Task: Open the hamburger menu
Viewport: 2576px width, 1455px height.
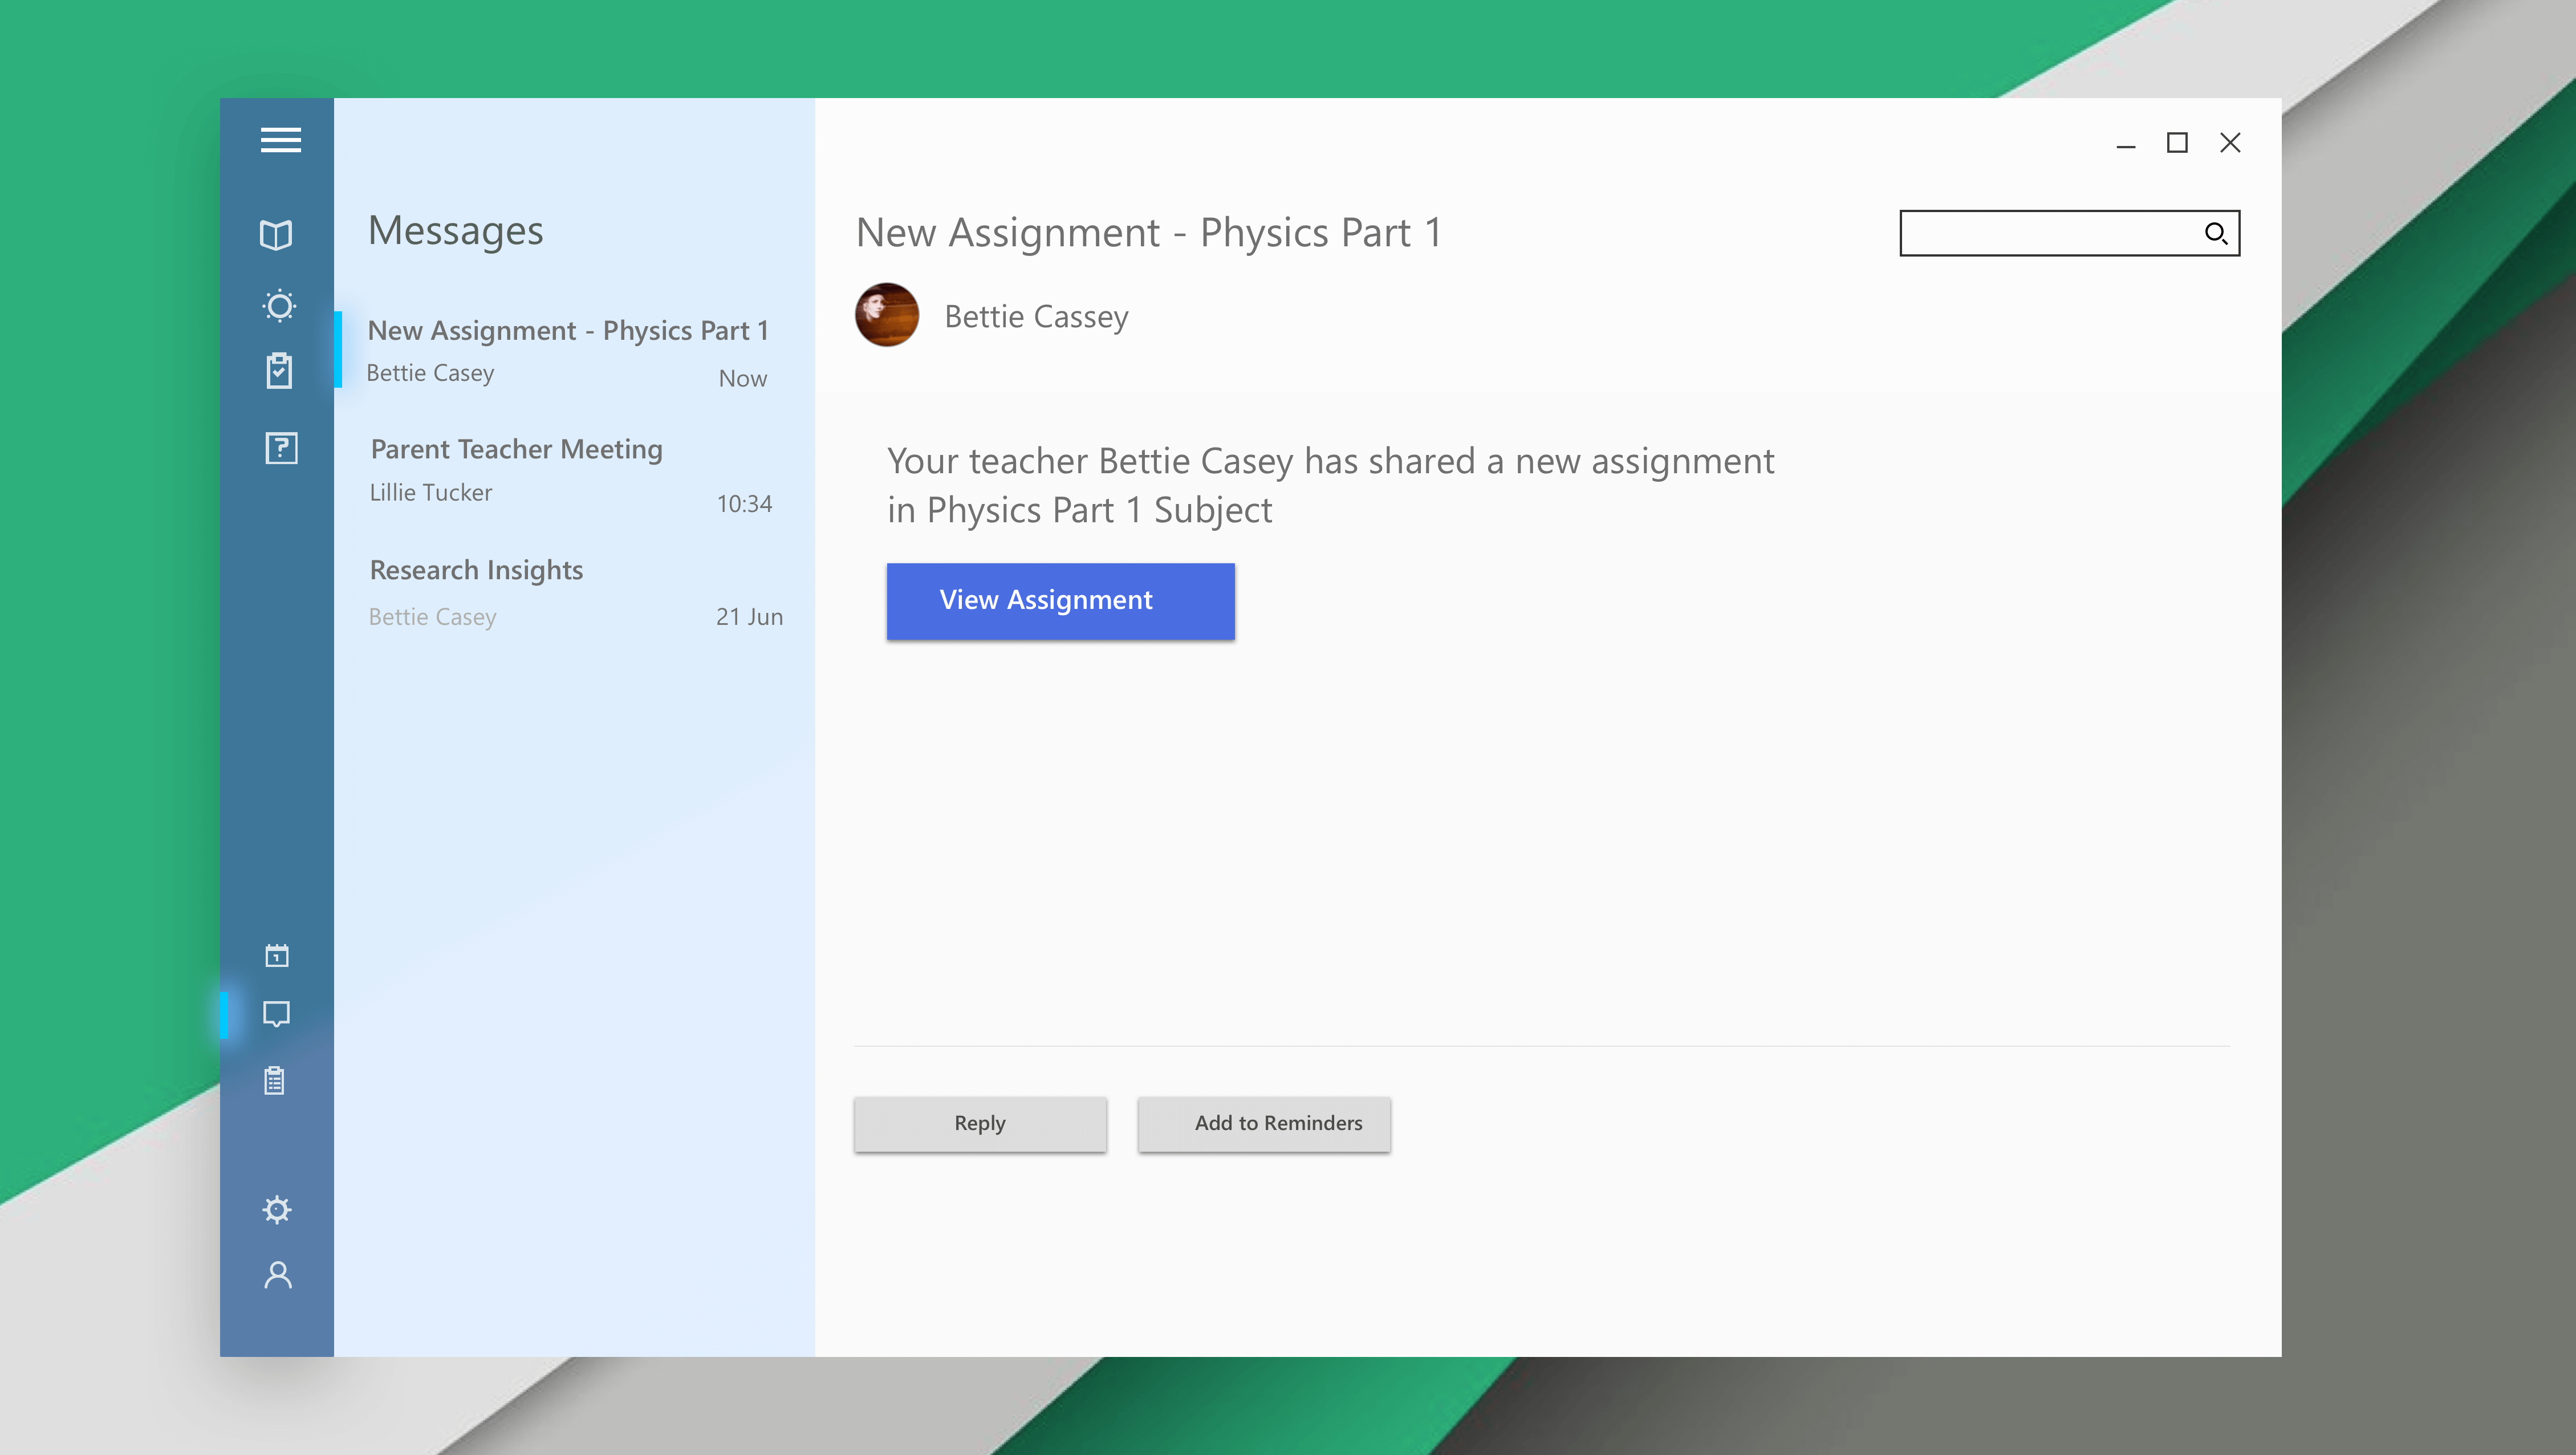Action: pyautogui.click(x=280, y=140)
